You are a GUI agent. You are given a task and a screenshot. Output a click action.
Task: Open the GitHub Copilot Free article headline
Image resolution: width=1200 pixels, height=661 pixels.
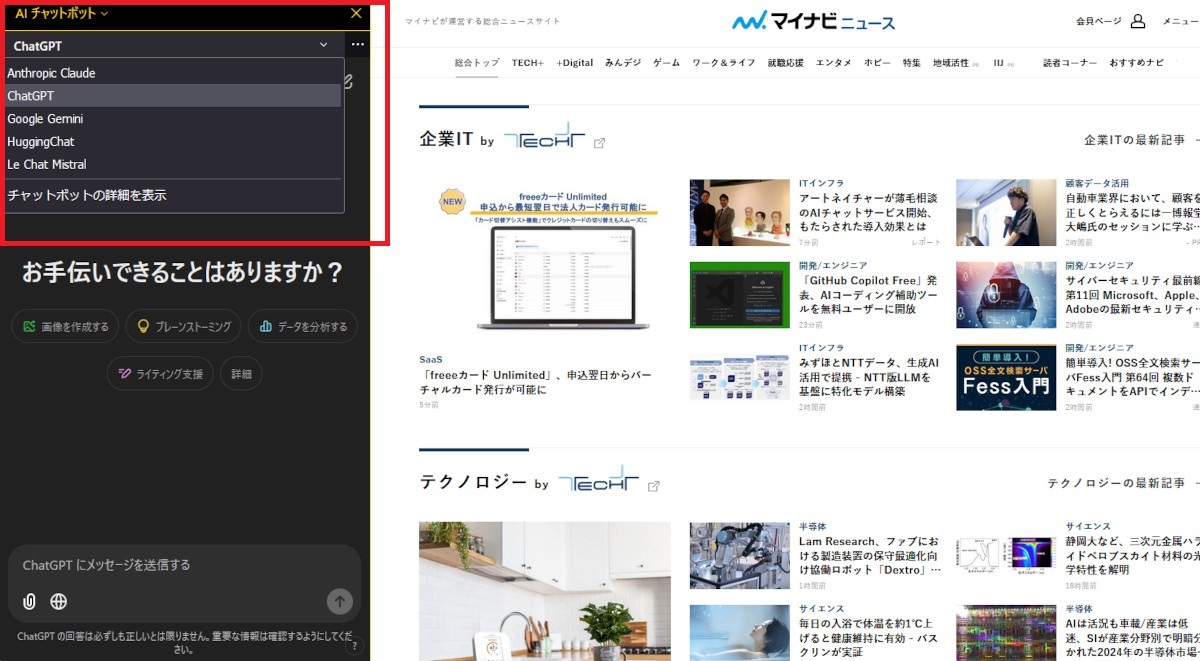pos(868,295)
